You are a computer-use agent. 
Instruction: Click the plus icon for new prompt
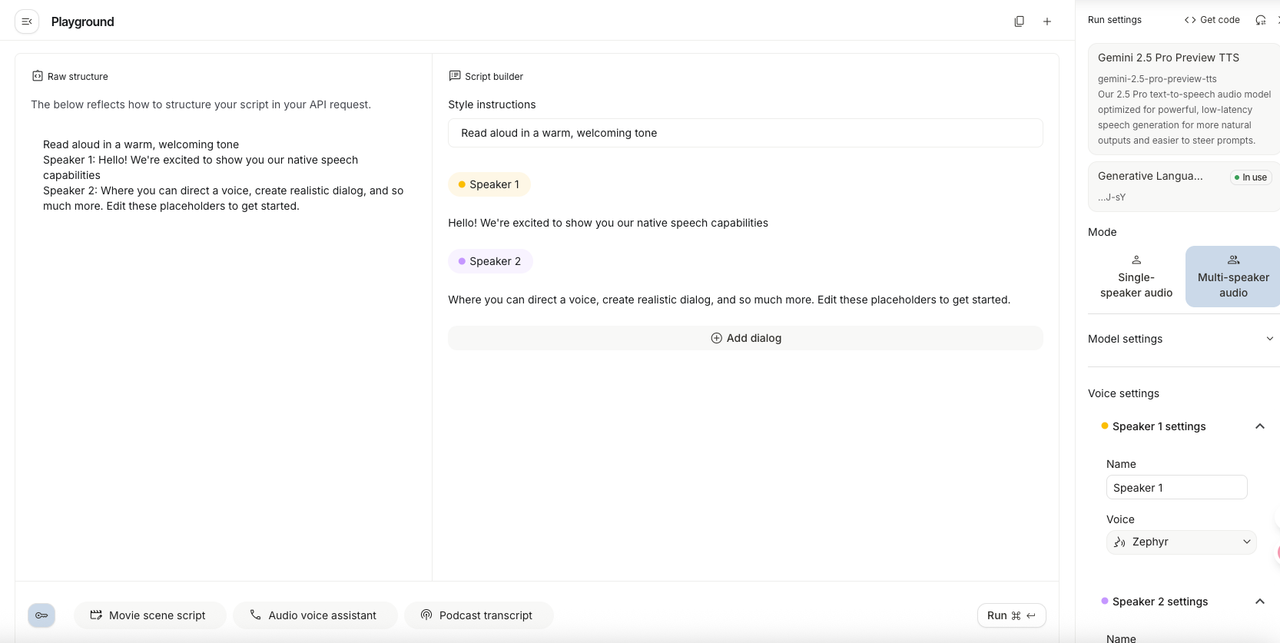1047,21
